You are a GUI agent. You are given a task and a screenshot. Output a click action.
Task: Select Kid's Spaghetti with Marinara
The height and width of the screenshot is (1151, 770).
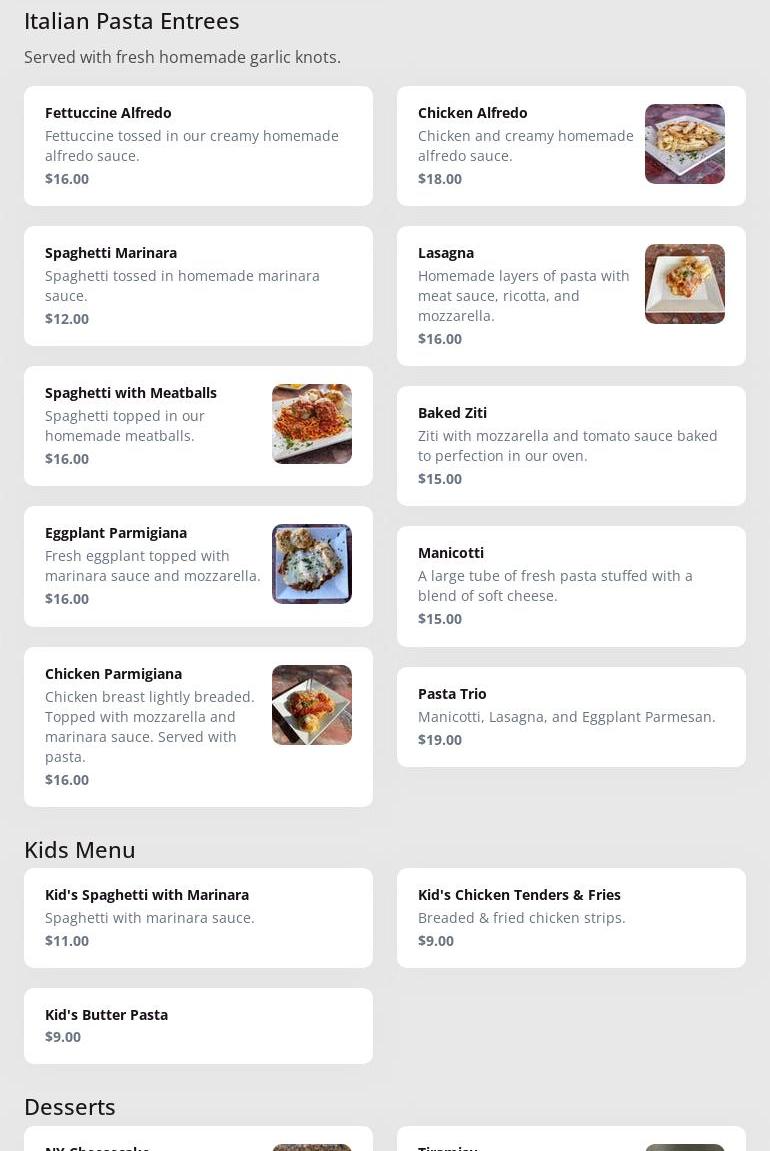coord(198,918)
